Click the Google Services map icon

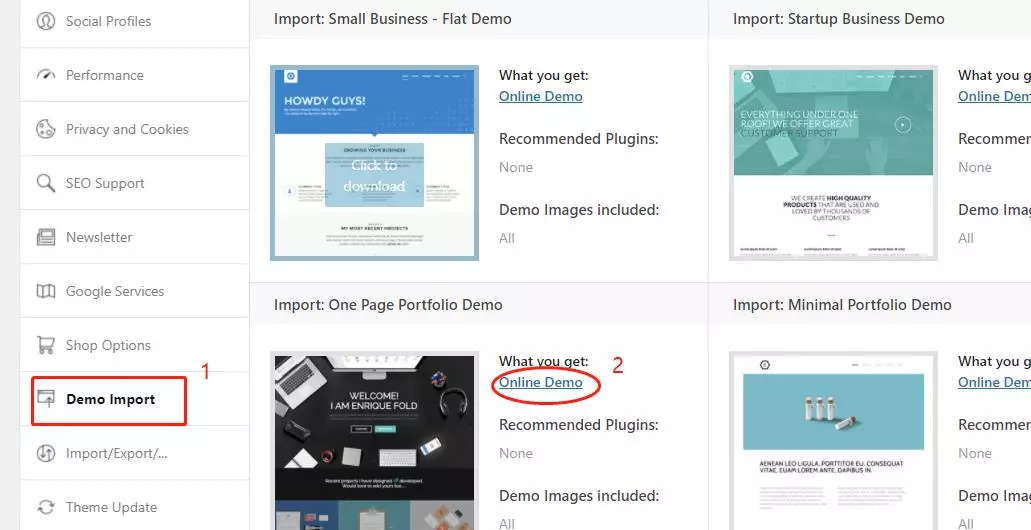coord(45,291)
